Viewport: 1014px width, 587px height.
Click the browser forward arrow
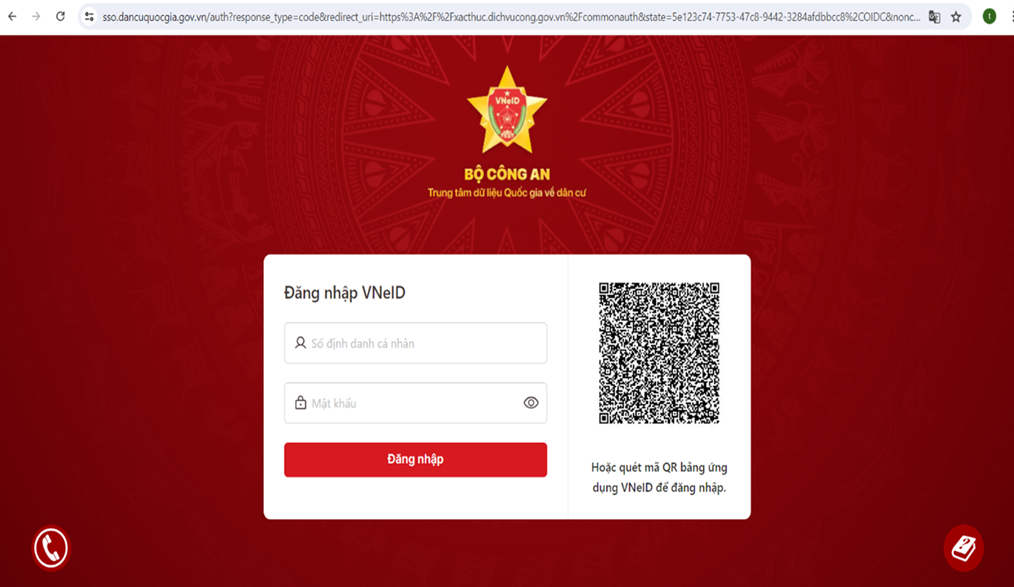[x=36, y=17]
